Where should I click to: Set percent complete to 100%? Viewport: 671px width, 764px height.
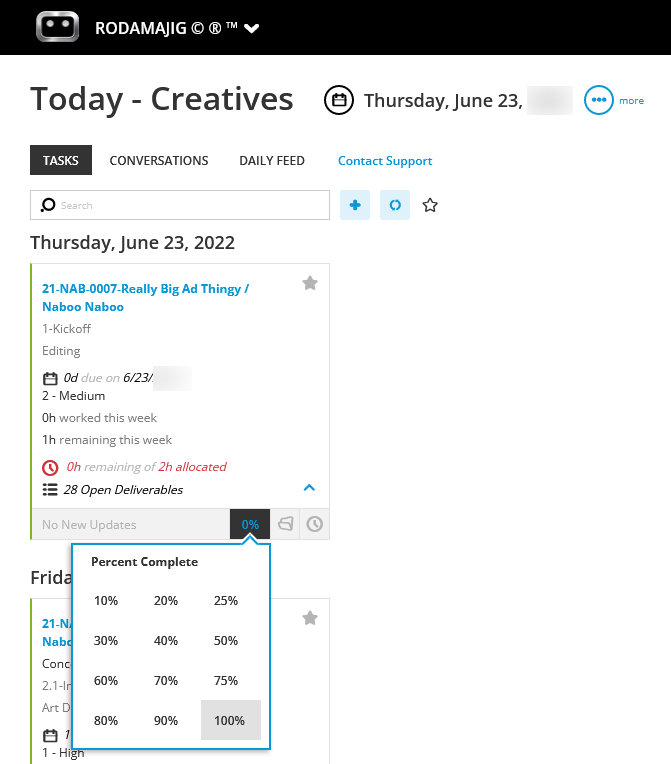pyautogui.click(x=230, y=720)
